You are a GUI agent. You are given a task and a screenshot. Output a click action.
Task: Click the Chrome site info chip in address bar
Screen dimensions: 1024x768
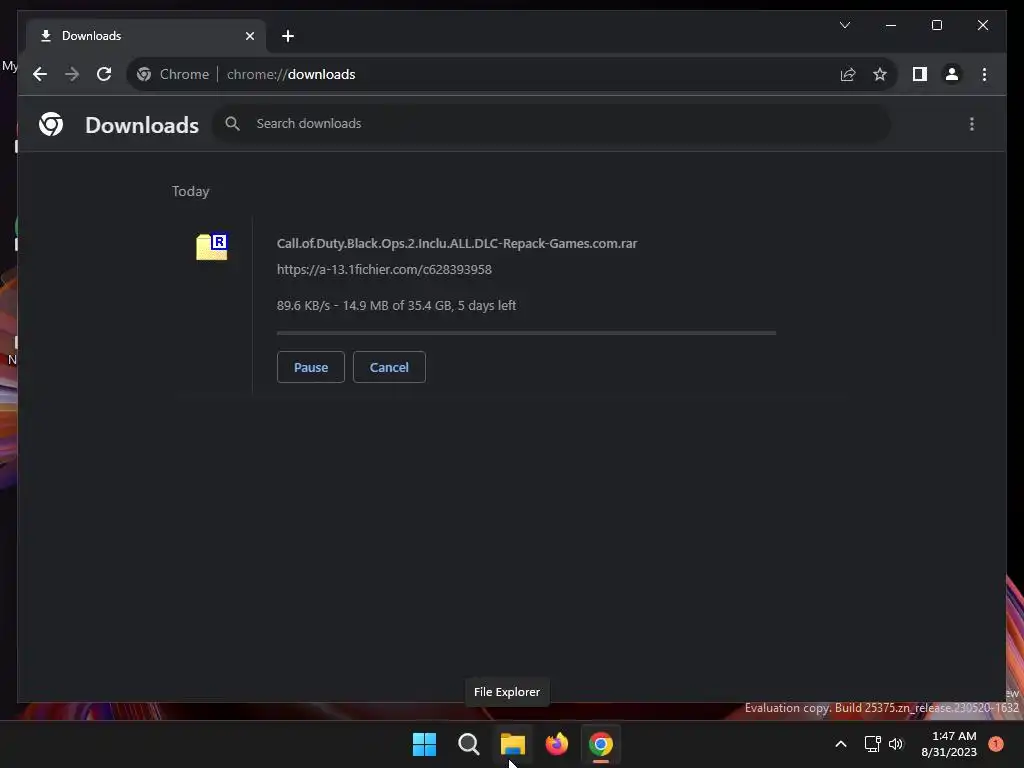(172, 74)
